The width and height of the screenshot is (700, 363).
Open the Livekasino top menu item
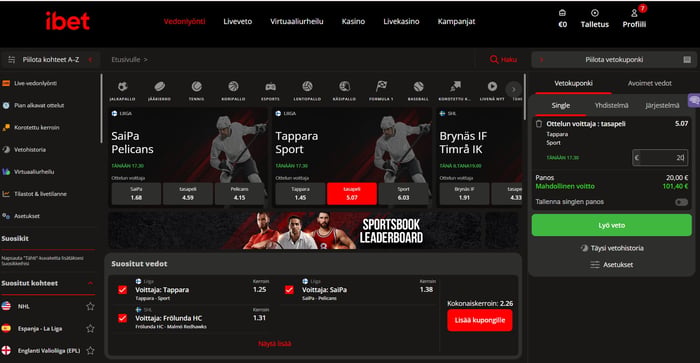pos(401,21)
